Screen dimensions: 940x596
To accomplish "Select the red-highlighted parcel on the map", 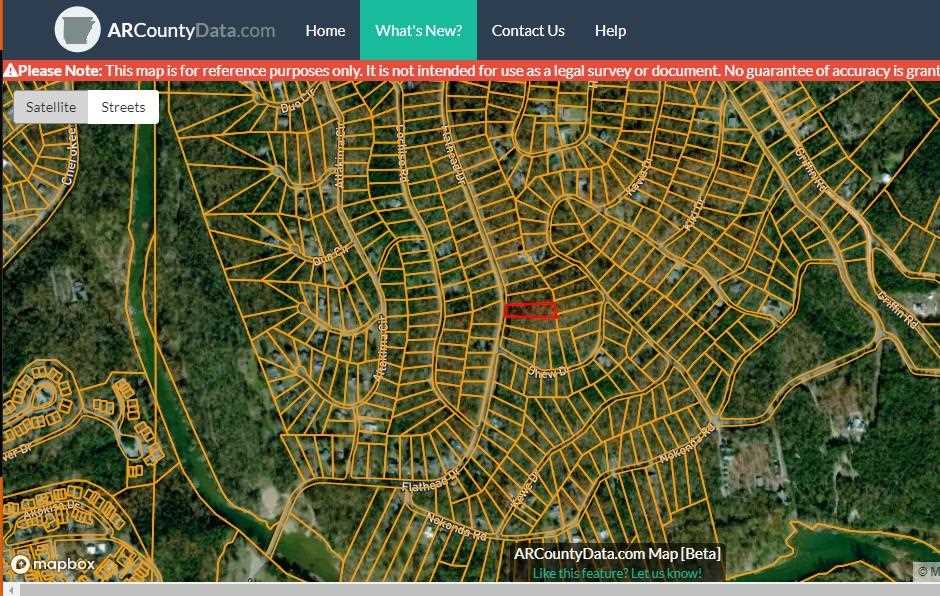I will pos(530,311).
